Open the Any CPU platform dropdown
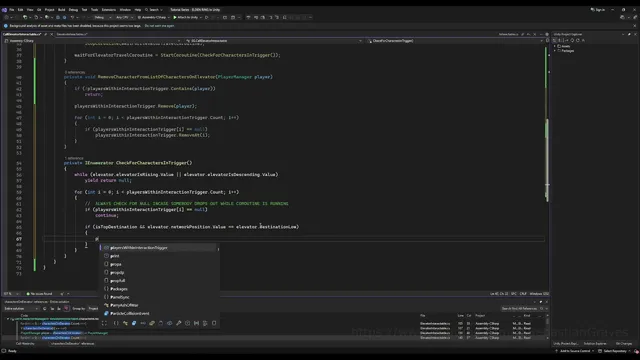Screen dimensions: 640x360 [x=124, y=18]
